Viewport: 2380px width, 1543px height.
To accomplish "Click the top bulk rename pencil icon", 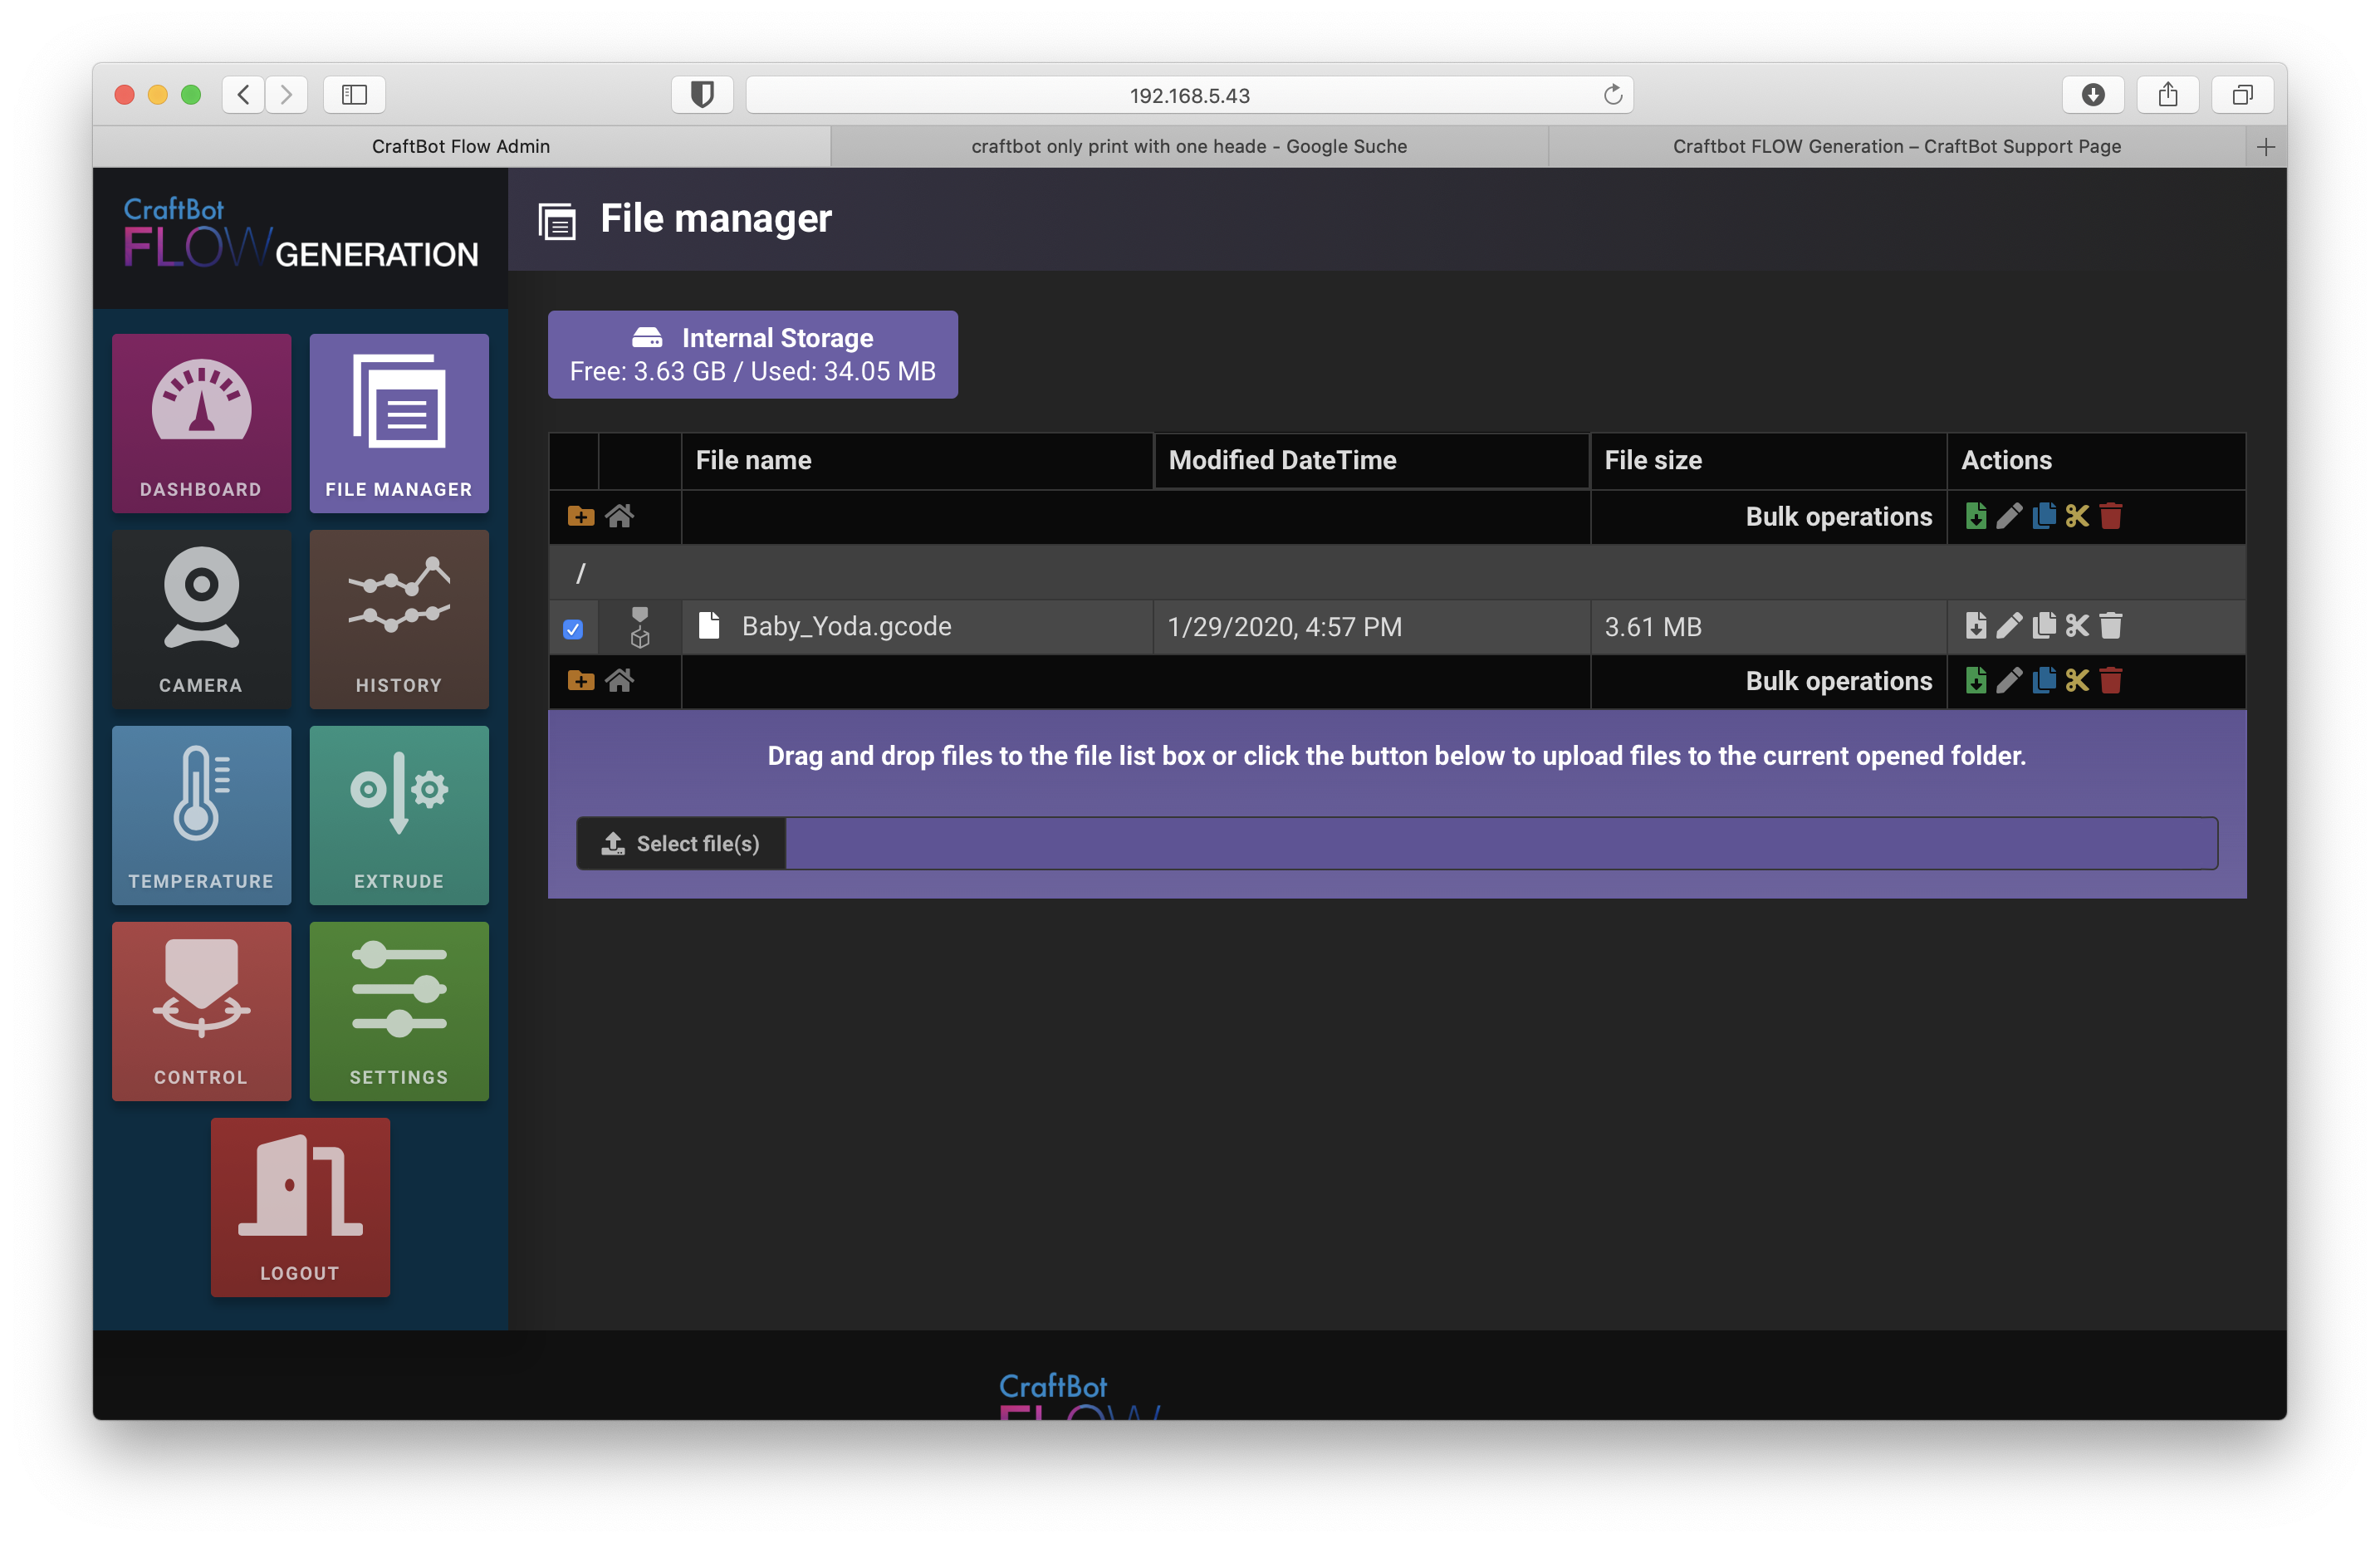I will point(2010,516).
